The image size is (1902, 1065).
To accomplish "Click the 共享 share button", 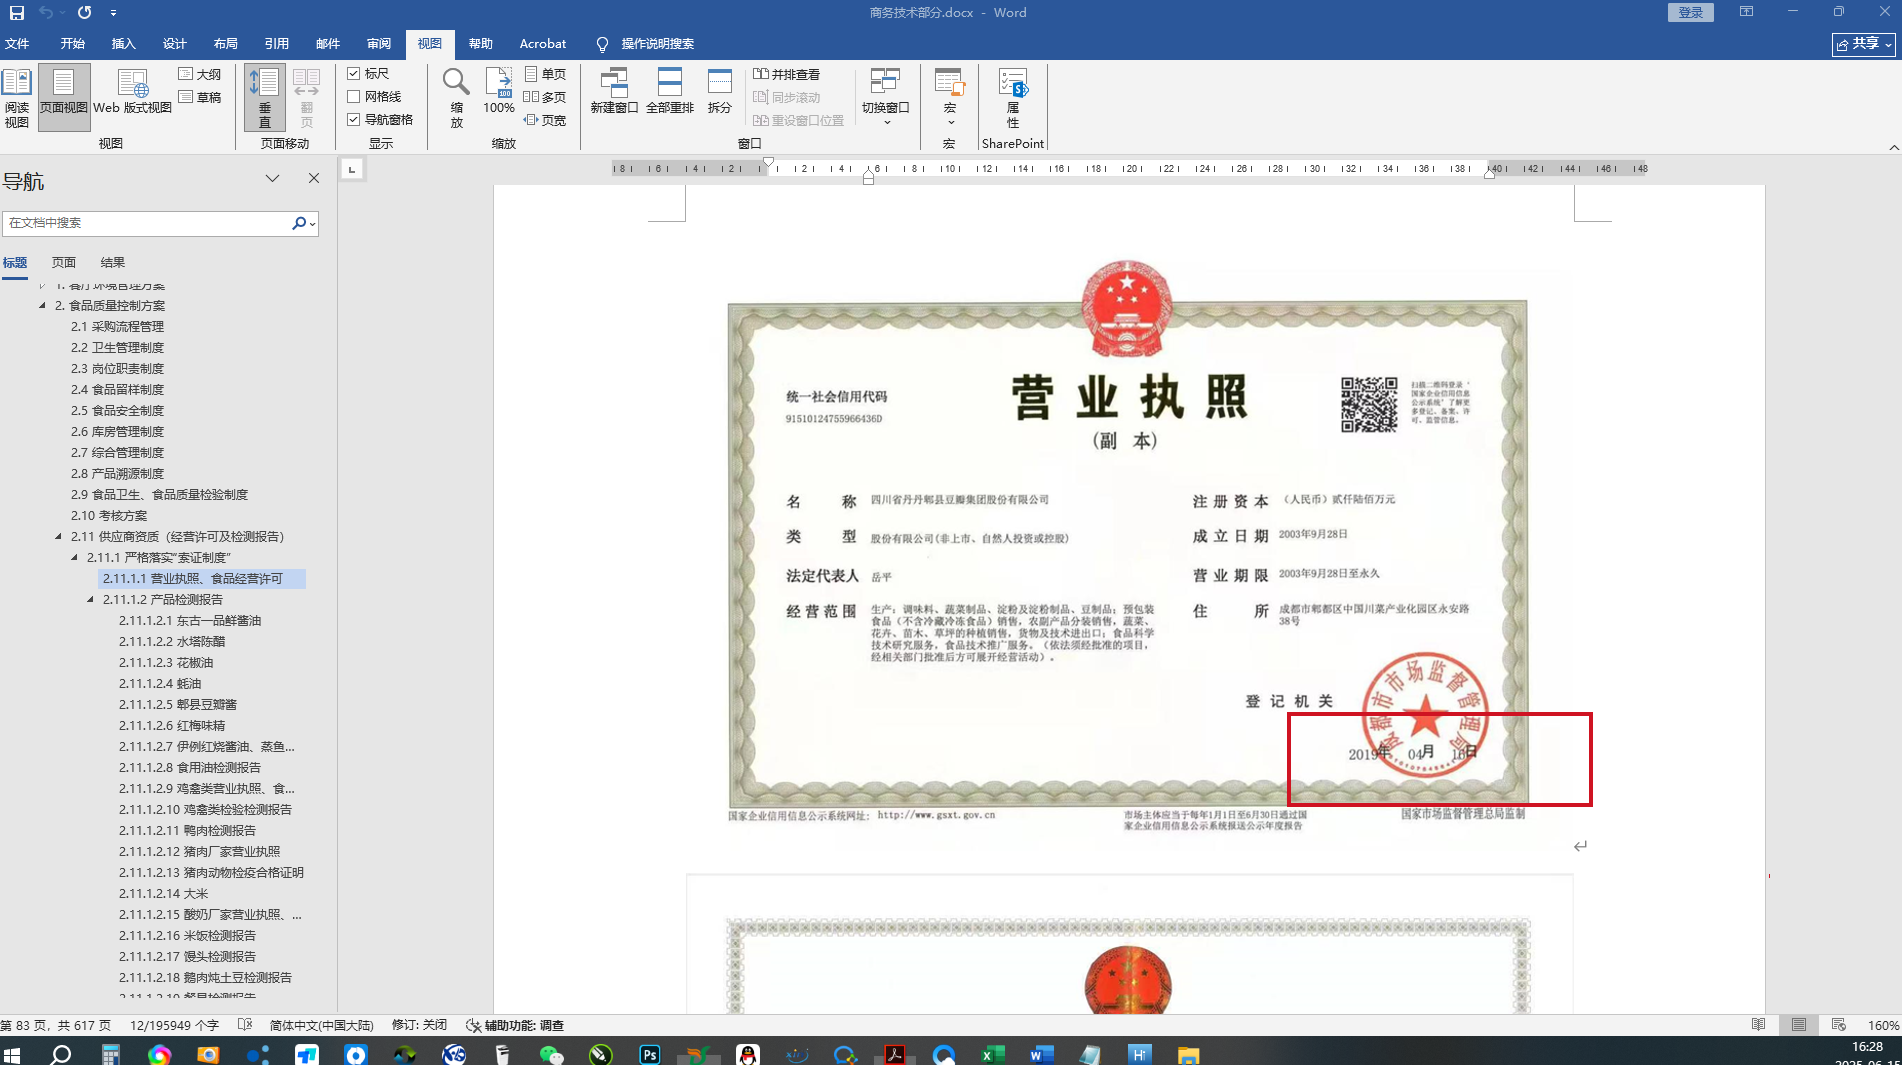I will tap(1863, 44).
